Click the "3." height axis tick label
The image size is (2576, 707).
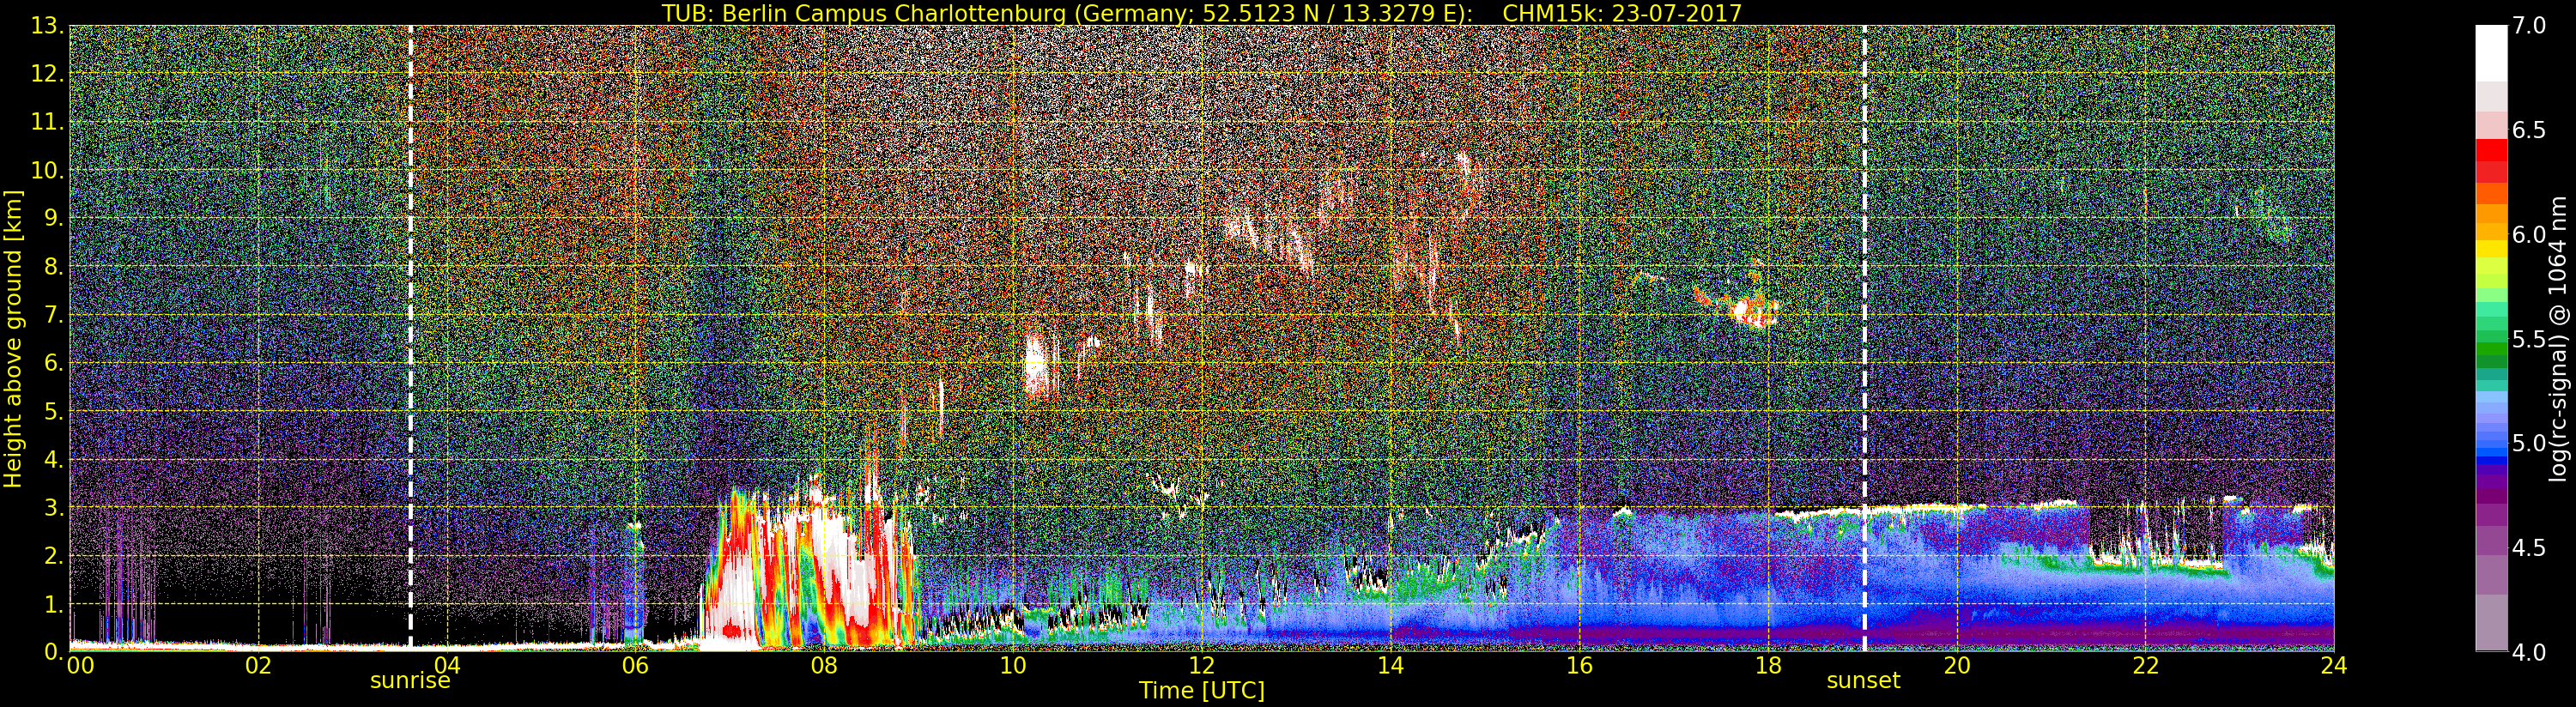coord(54,507)
